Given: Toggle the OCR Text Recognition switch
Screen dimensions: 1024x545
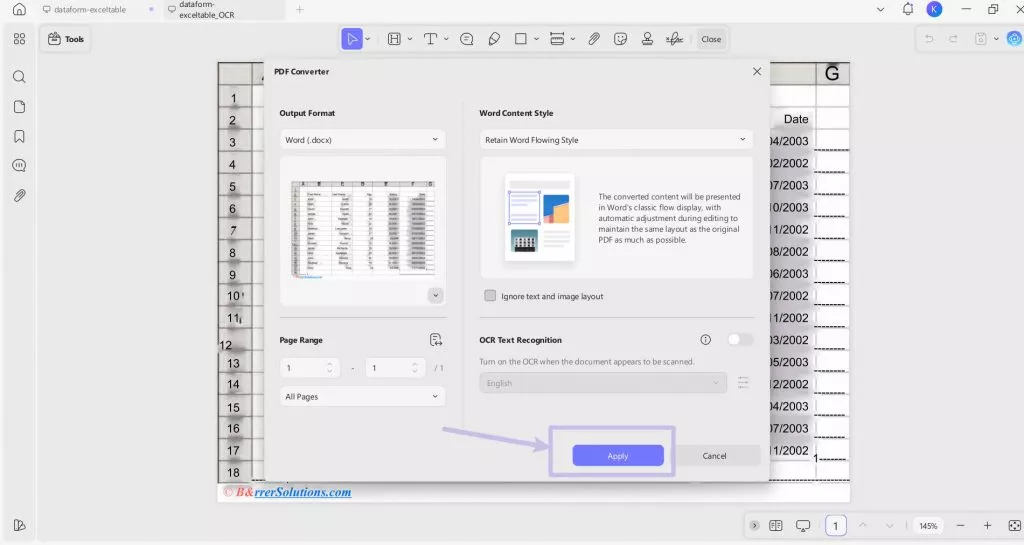Looking at the screenshot, I should pos(740,339).
